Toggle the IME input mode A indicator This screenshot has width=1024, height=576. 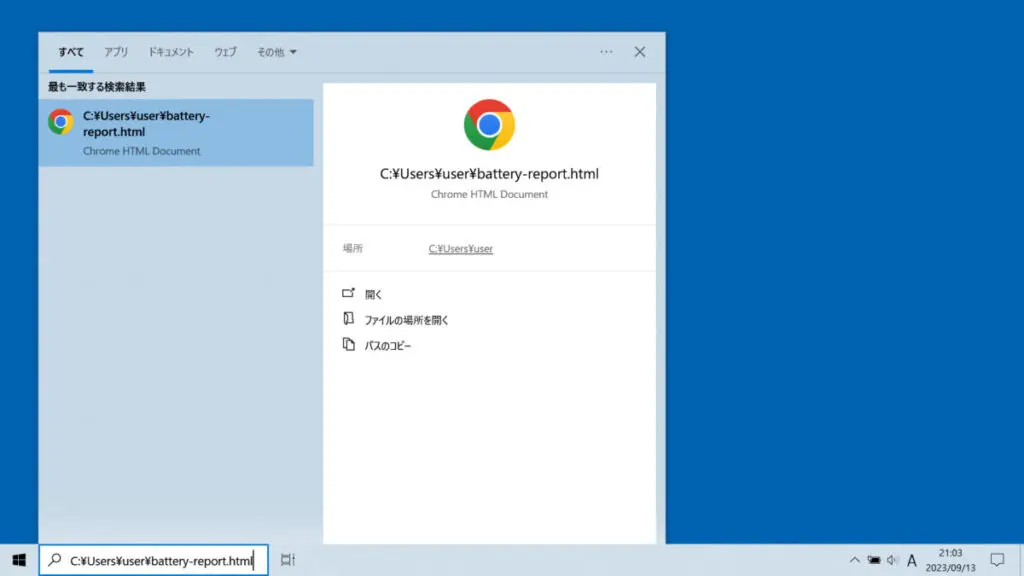pos(912,560)
